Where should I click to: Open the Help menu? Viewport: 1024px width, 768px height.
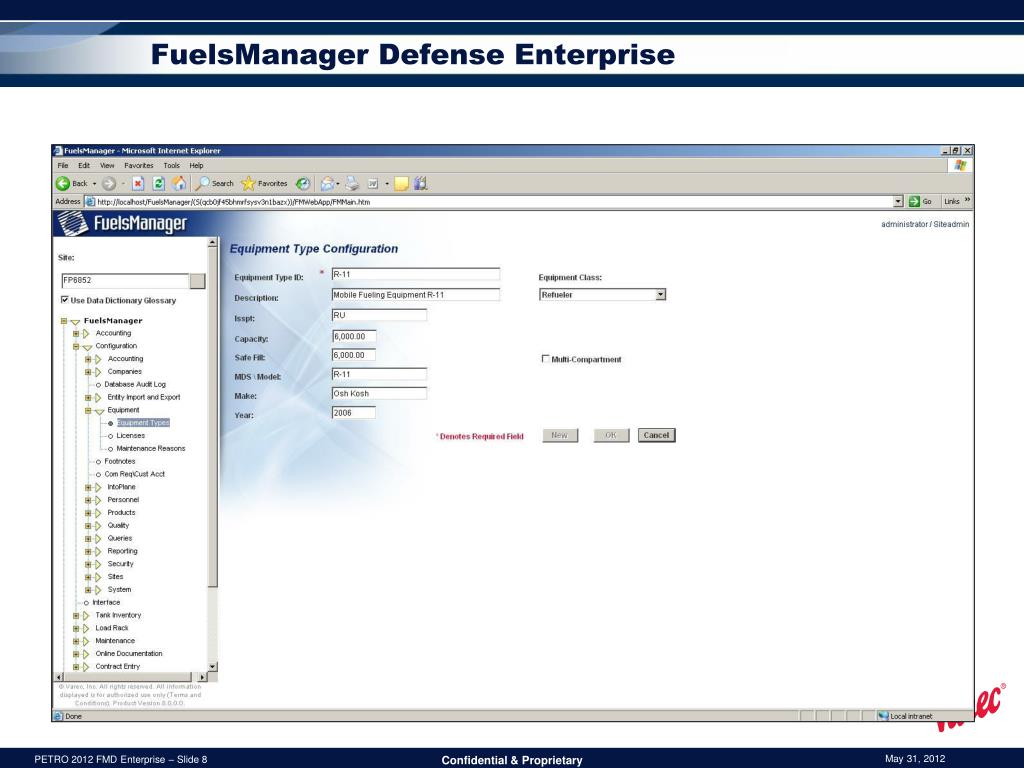pyautogui.click(x=196, y=165)
